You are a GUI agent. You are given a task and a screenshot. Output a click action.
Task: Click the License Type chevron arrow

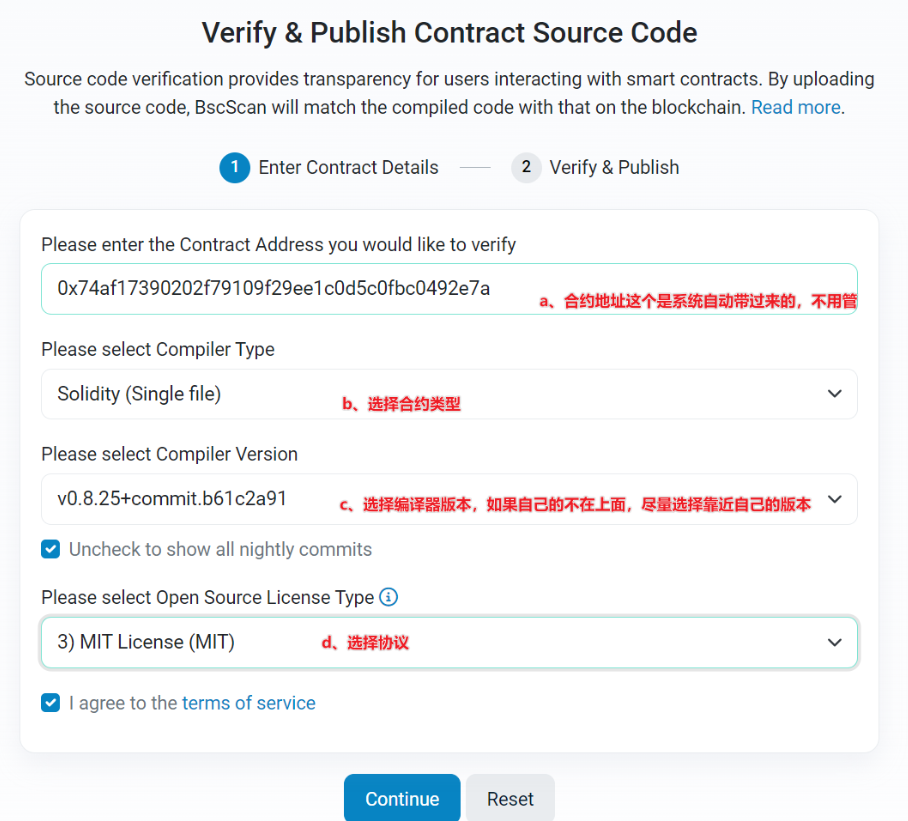point(835,642)
